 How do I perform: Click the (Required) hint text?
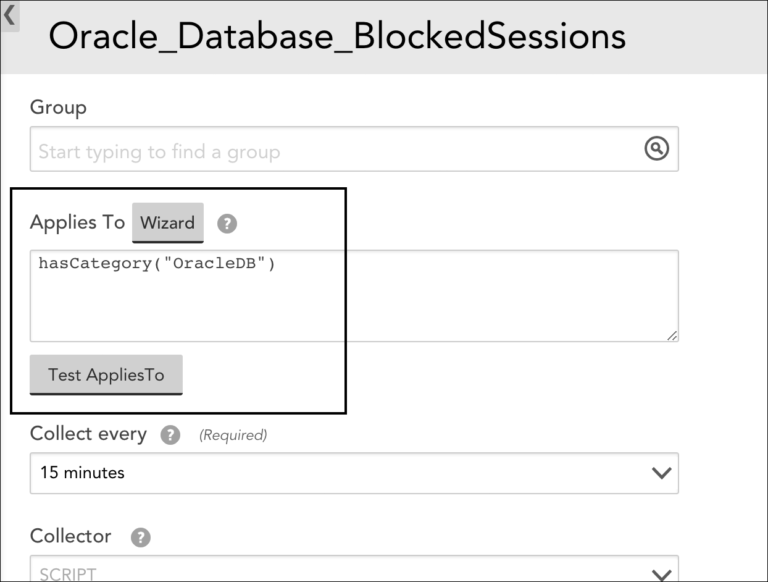(233, 435)
